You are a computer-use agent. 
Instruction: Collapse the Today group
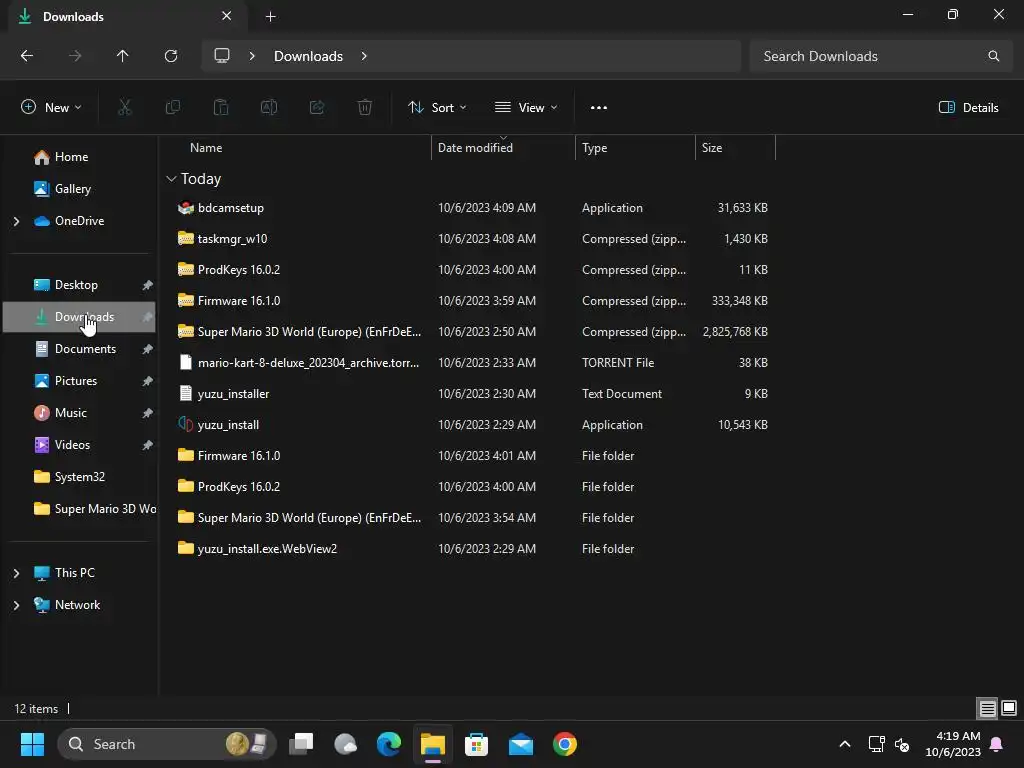point(171,179)
